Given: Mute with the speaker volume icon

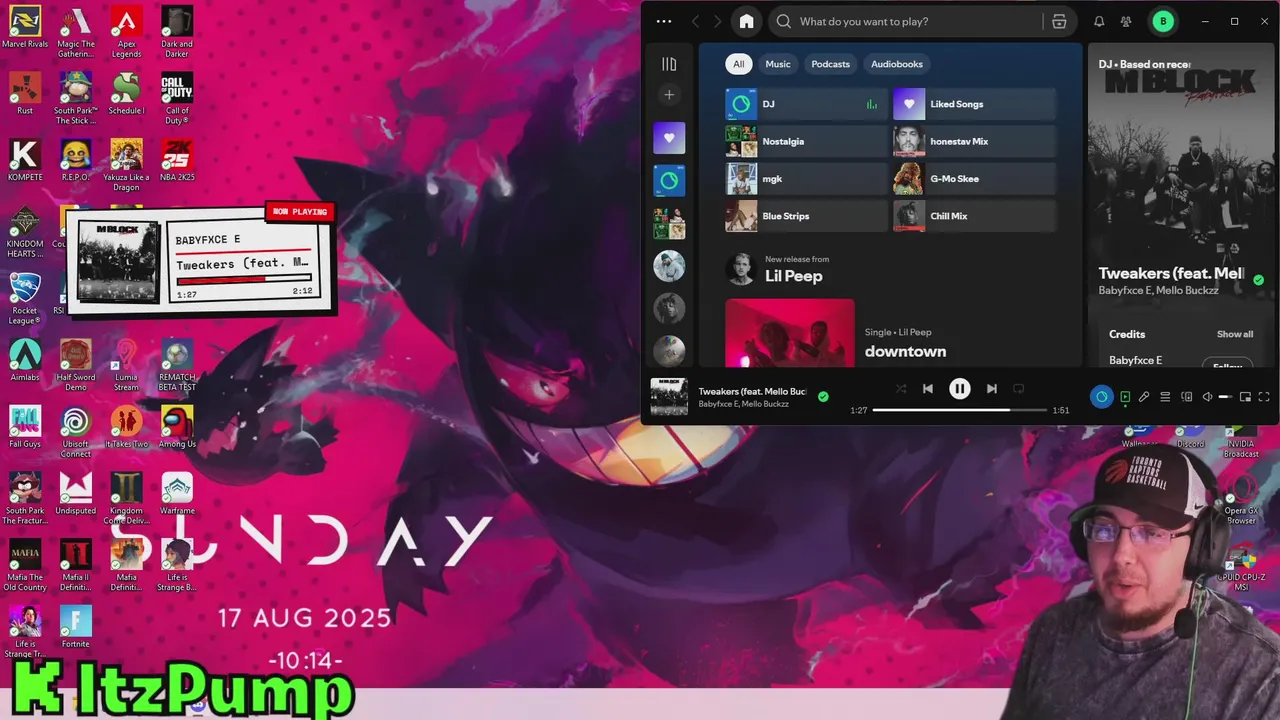Looking at the screenshot, I should click(1207, 397).
